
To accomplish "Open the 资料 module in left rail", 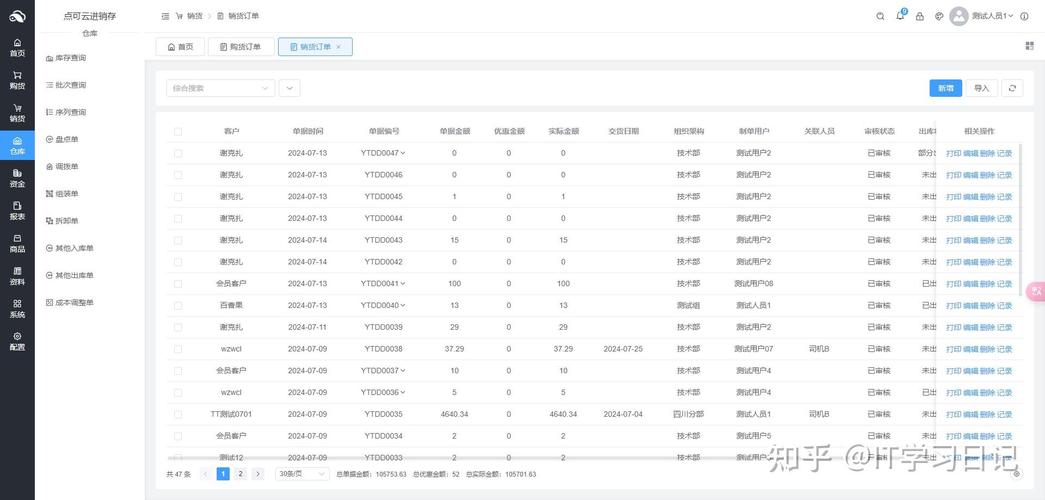I will pyautogui.click(x=17, y=277).
